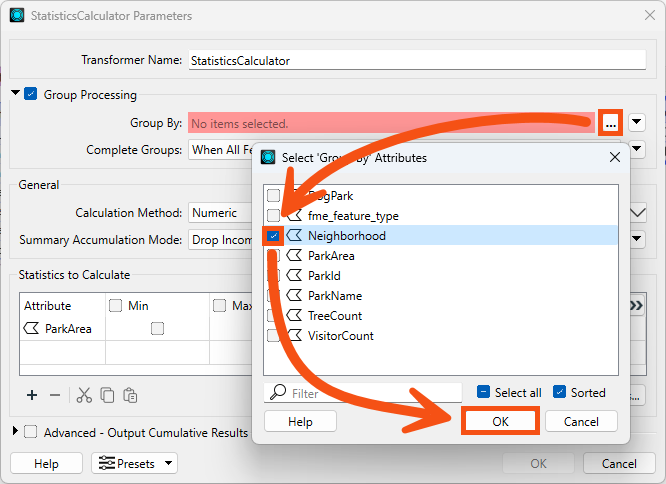Screen dimensions: 666x484
Task: Click the remove row minus icon
Action: tap(55, 395)
